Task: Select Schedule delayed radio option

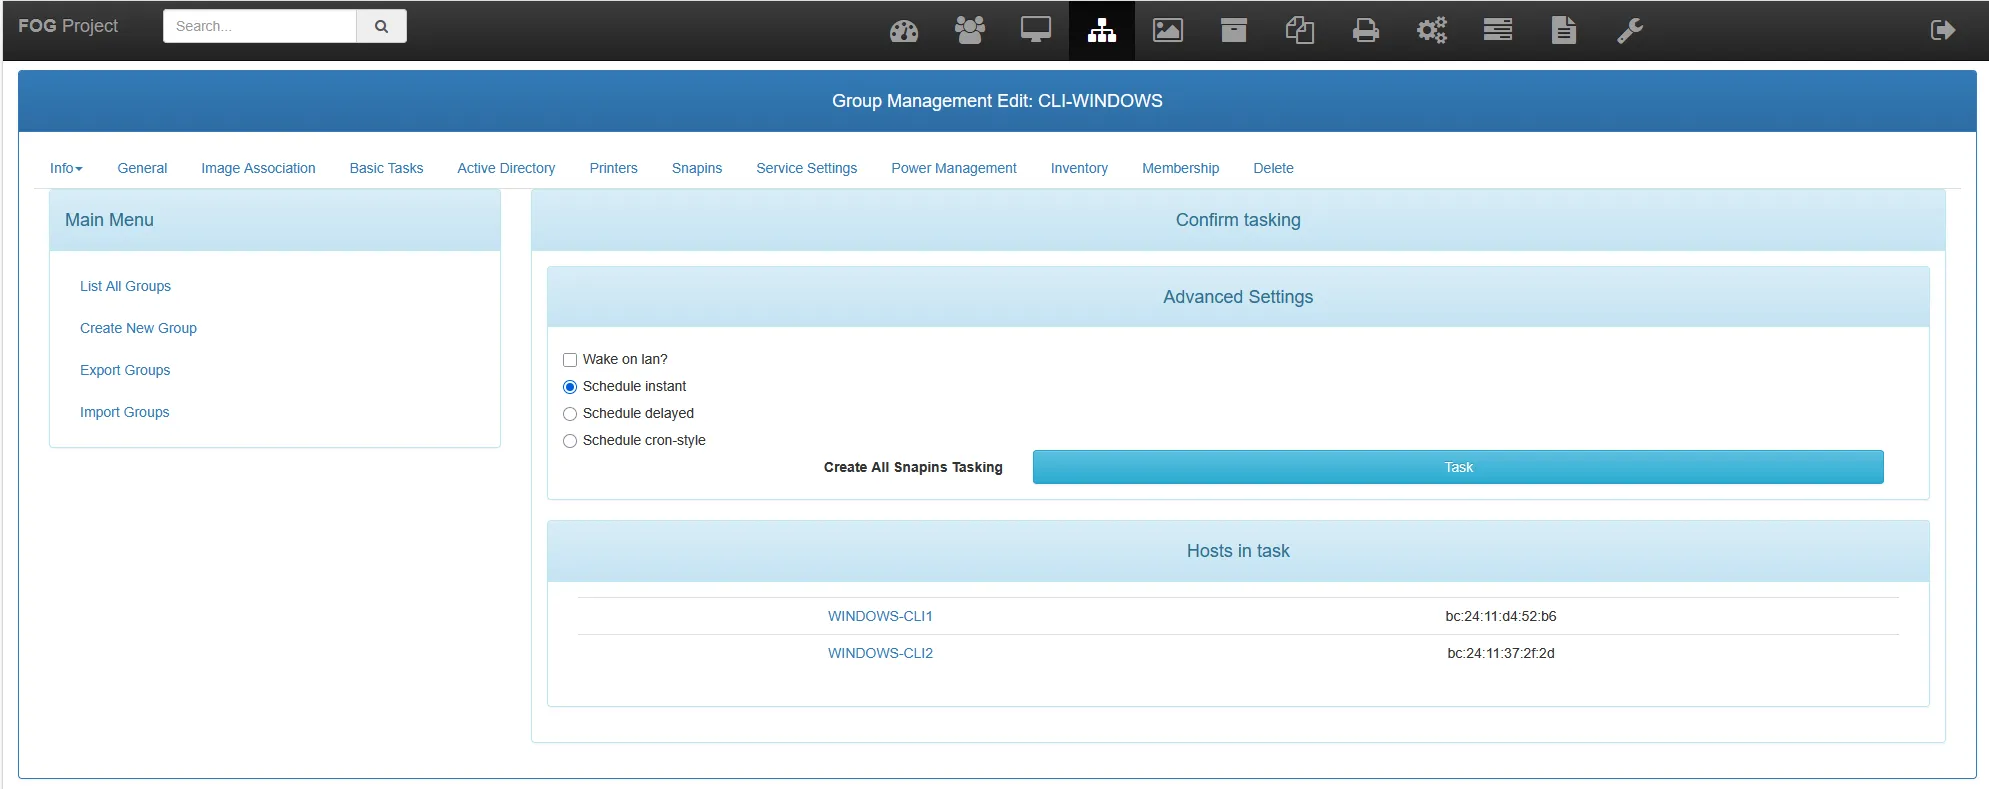Action: click(x=570, y=414)
